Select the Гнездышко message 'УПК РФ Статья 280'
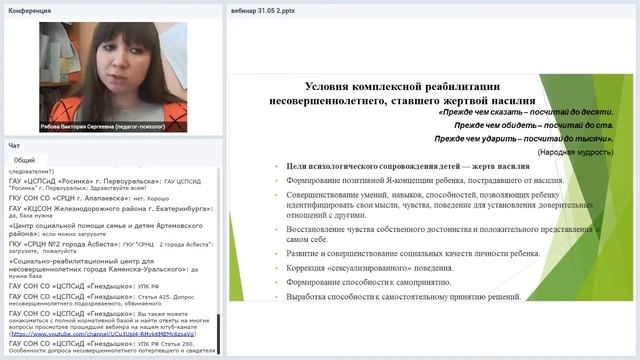The width and height of the screenshot is (640, 360). [x=112, y=347]
